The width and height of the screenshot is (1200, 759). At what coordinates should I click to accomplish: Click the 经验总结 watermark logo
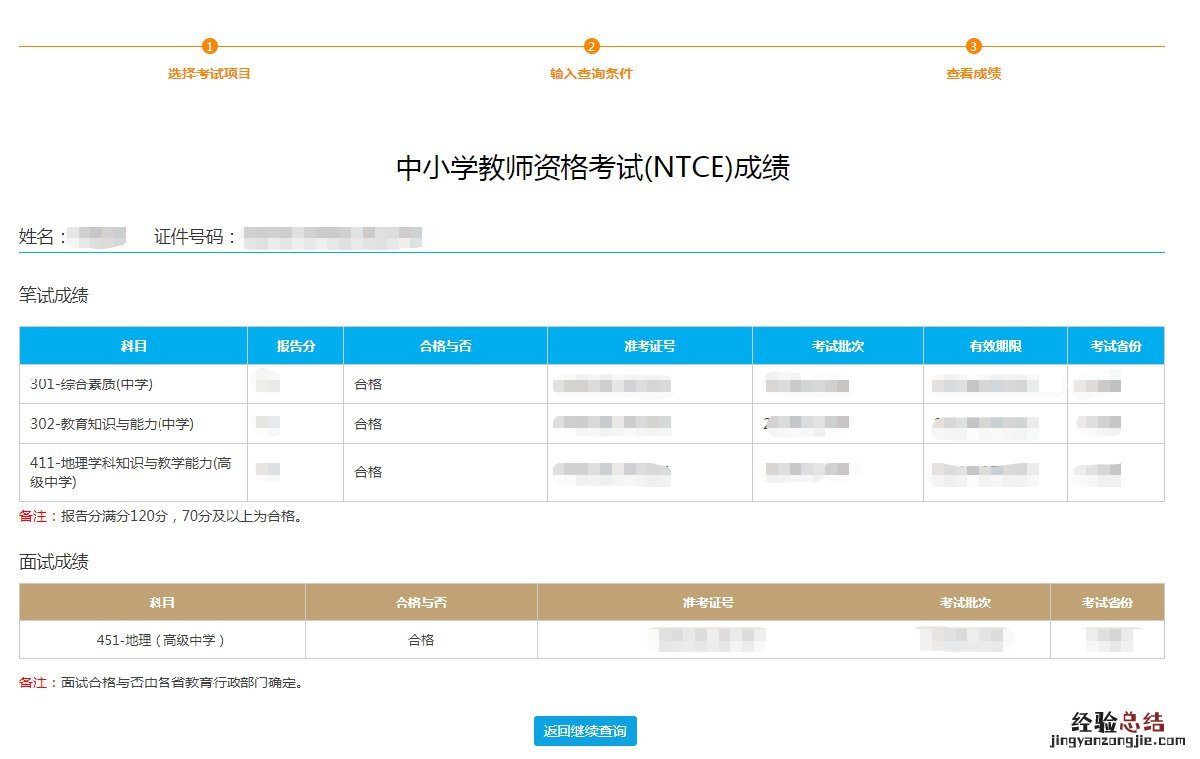coord(1116,726)
